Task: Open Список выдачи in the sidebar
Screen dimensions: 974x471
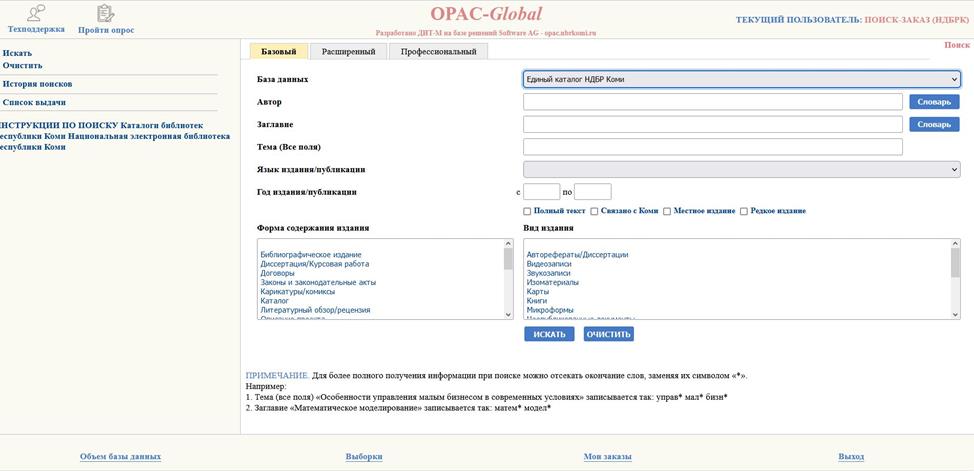Action: [x=34, y=103]
